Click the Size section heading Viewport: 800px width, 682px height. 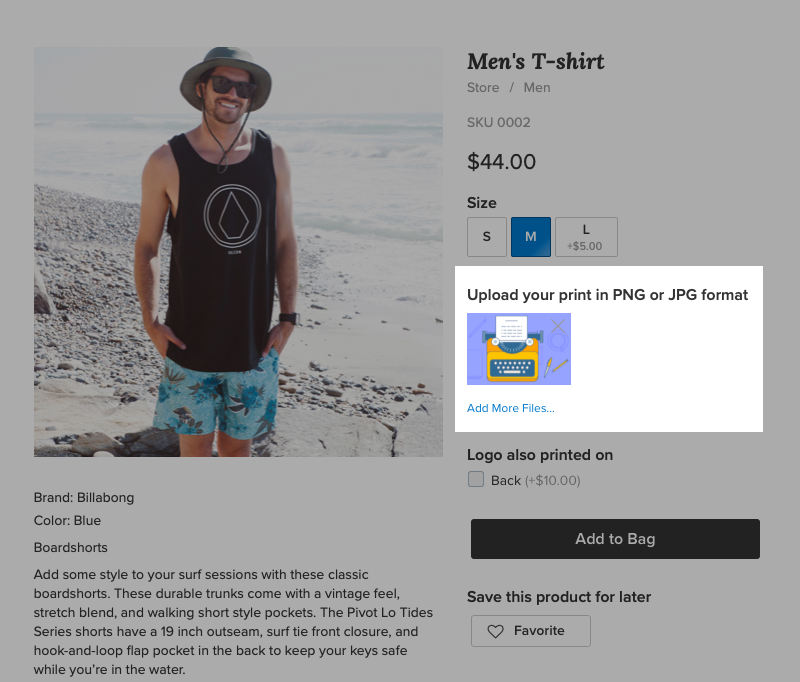482,203
